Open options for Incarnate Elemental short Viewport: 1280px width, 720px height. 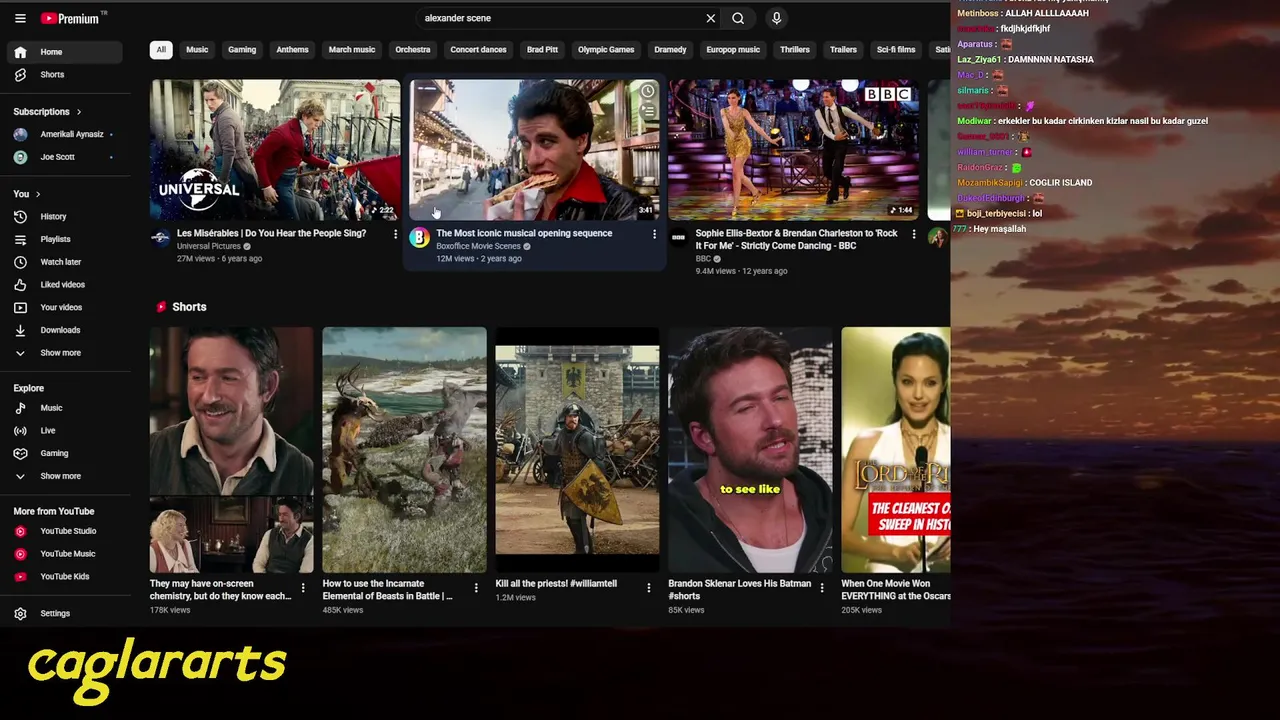click(476, 588)
